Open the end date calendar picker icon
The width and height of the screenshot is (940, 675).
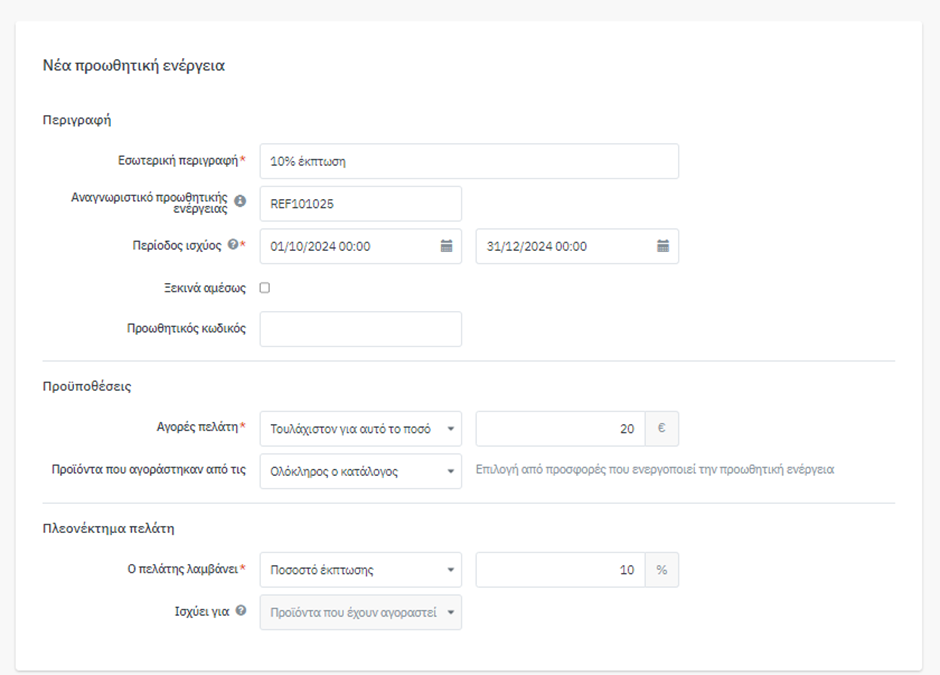(663, 246)
